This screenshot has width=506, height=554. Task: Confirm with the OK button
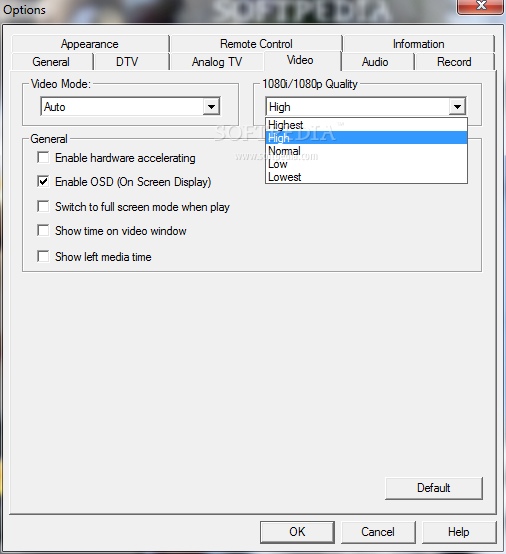[297, 532]
